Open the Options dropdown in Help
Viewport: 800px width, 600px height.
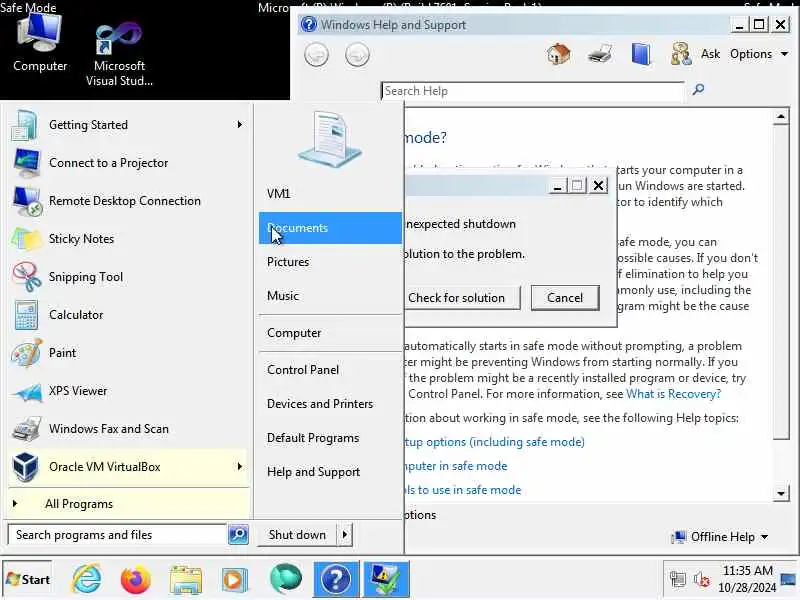(x=759, y=54)
